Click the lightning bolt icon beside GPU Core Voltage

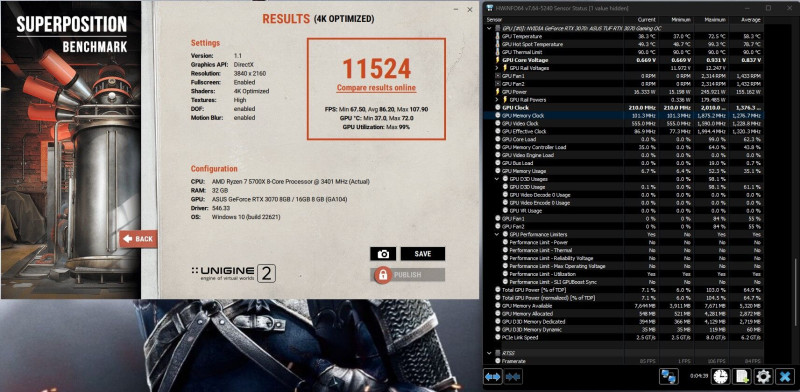point(497,60)
